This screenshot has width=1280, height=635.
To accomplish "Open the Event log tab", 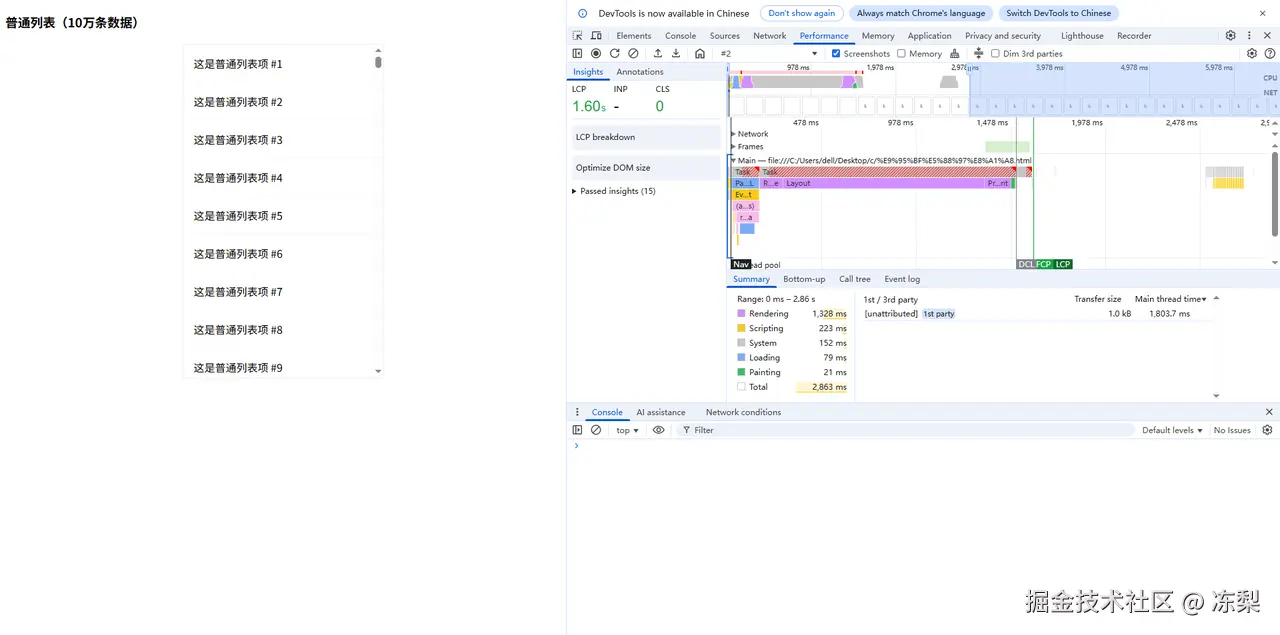I will [902, 279].
